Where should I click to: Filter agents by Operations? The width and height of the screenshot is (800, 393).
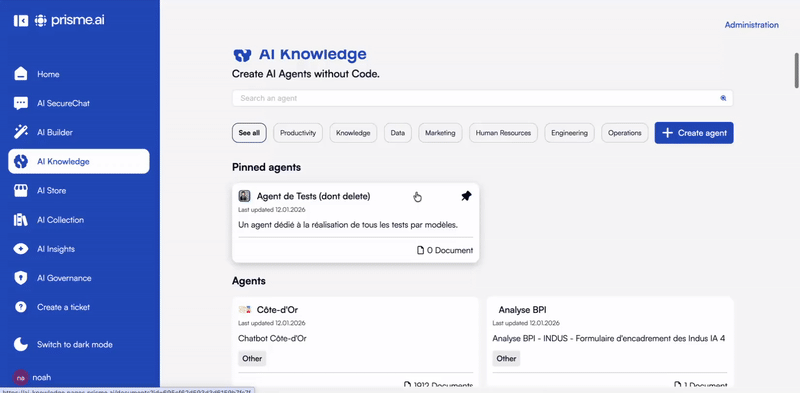pos(624,133)
